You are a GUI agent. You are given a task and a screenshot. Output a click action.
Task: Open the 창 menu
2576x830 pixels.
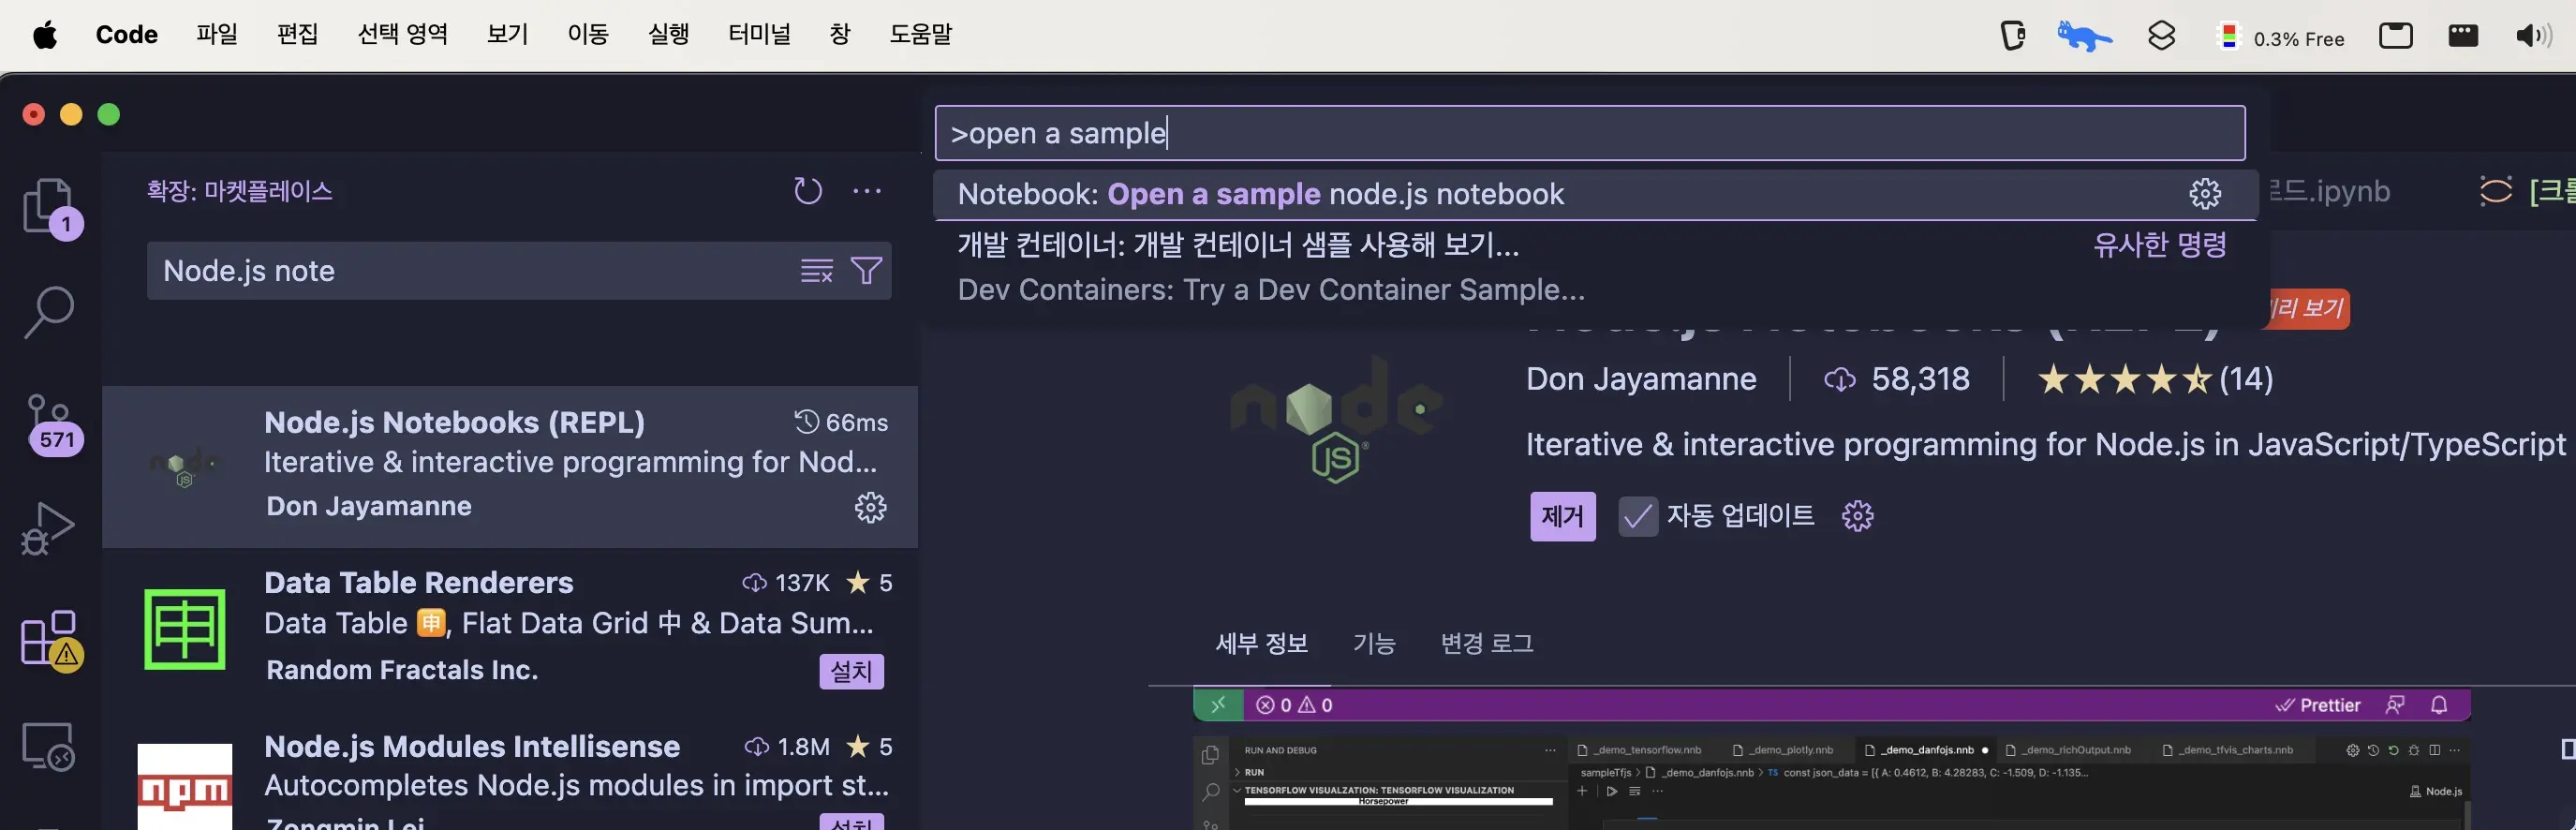pos(839,35)
